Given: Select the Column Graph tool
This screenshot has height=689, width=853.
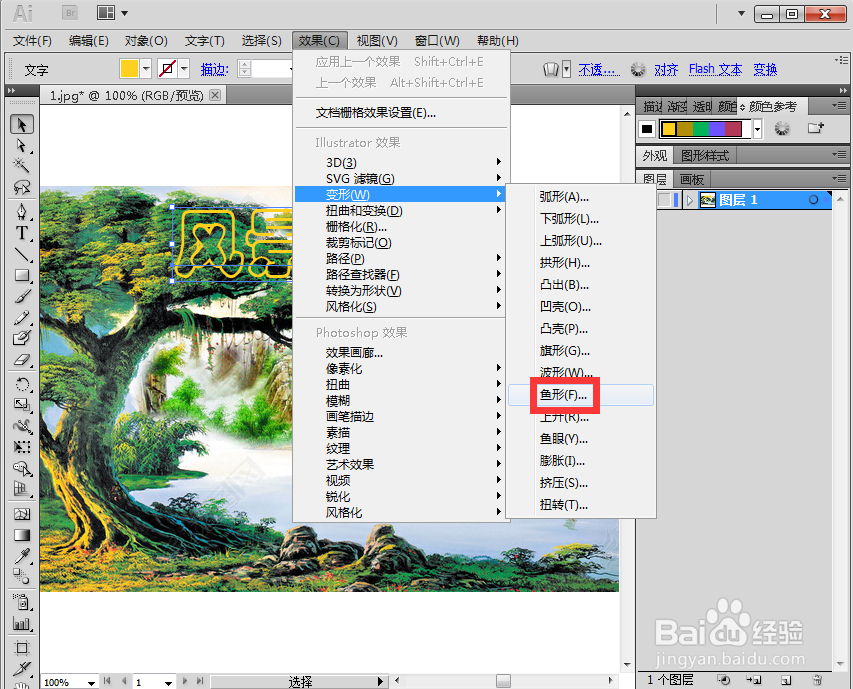Looking at the screenshot, I should click(x=22, y=623).
